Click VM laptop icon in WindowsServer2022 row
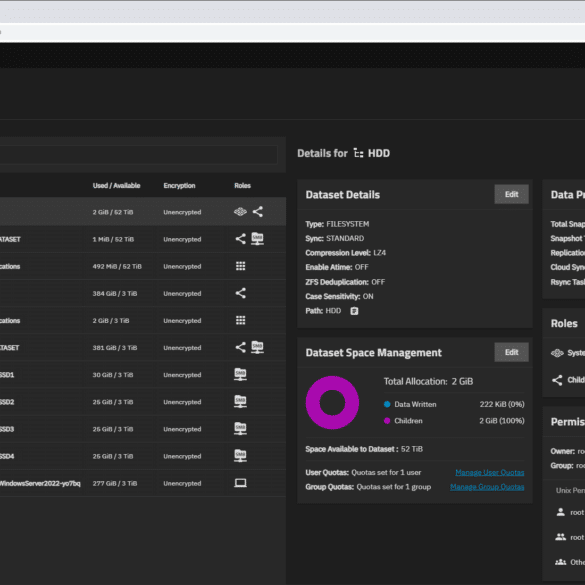 [240, 483]
